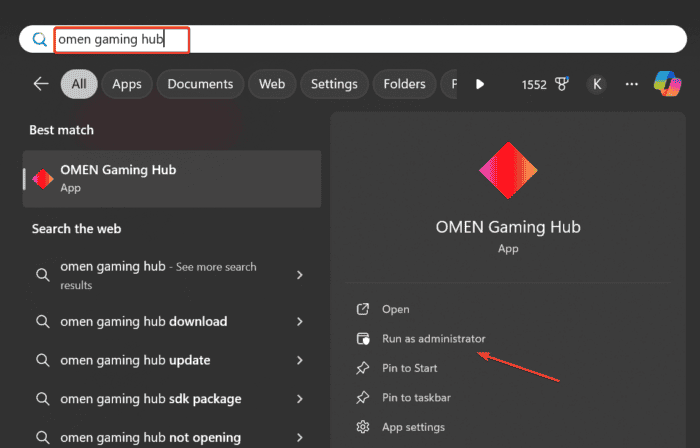Click the Open external-link icon
This screenshot has width=700, height=448.
click(362, 309)
